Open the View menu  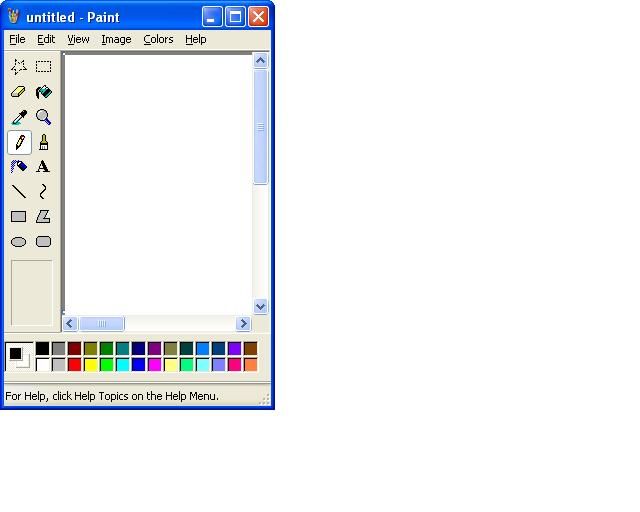pyautogui.click(x=78, y=39)
